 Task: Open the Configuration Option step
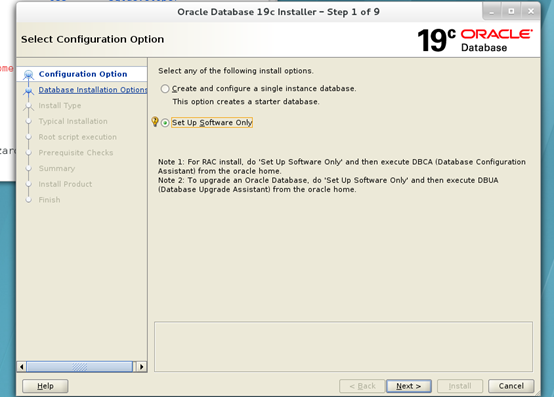[x=83, y=74]
